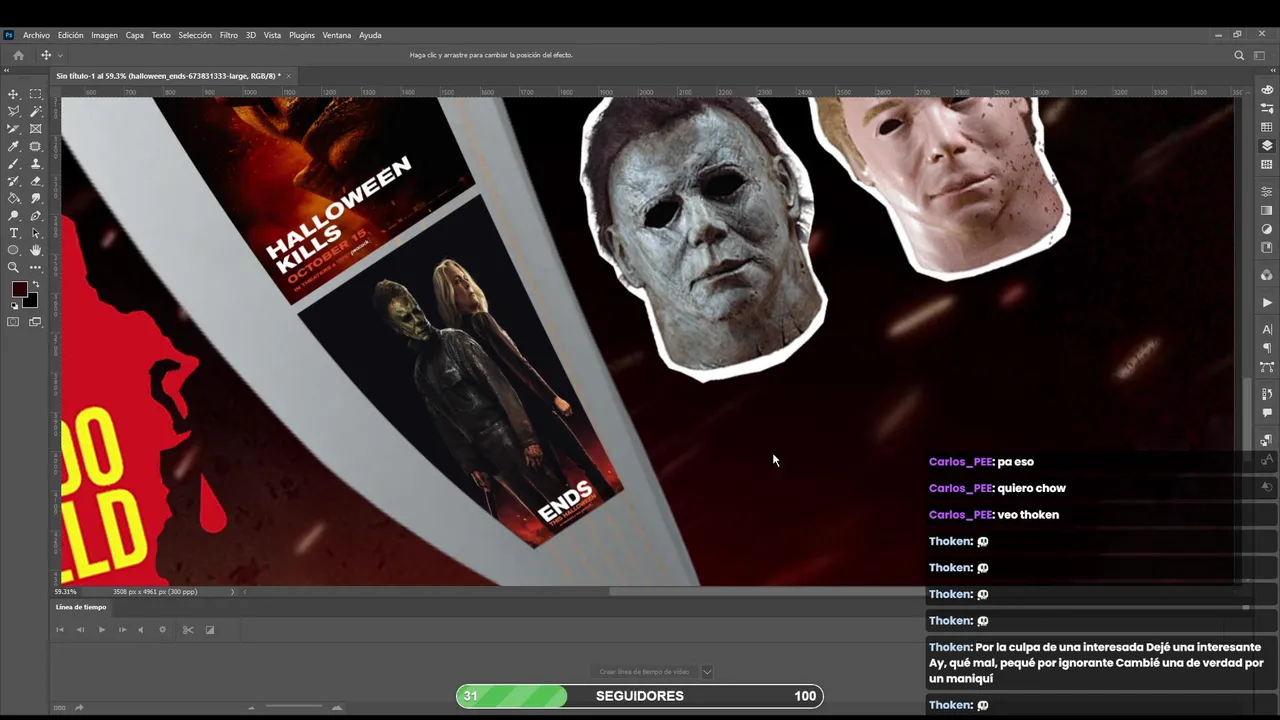Select the Frame tool
1280x720 pixels.
(36, 129)
